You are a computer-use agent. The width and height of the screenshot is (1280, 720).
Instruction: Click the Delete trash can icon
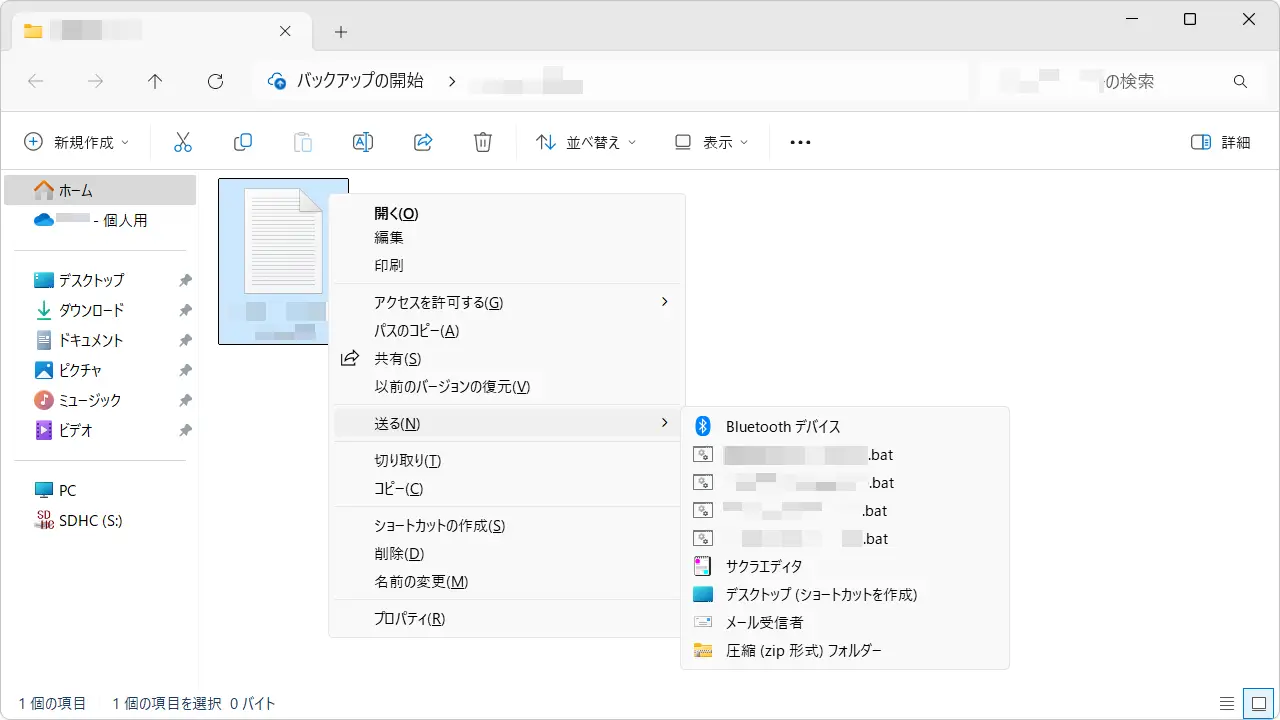pyautogui.click(x=482, y=142)
